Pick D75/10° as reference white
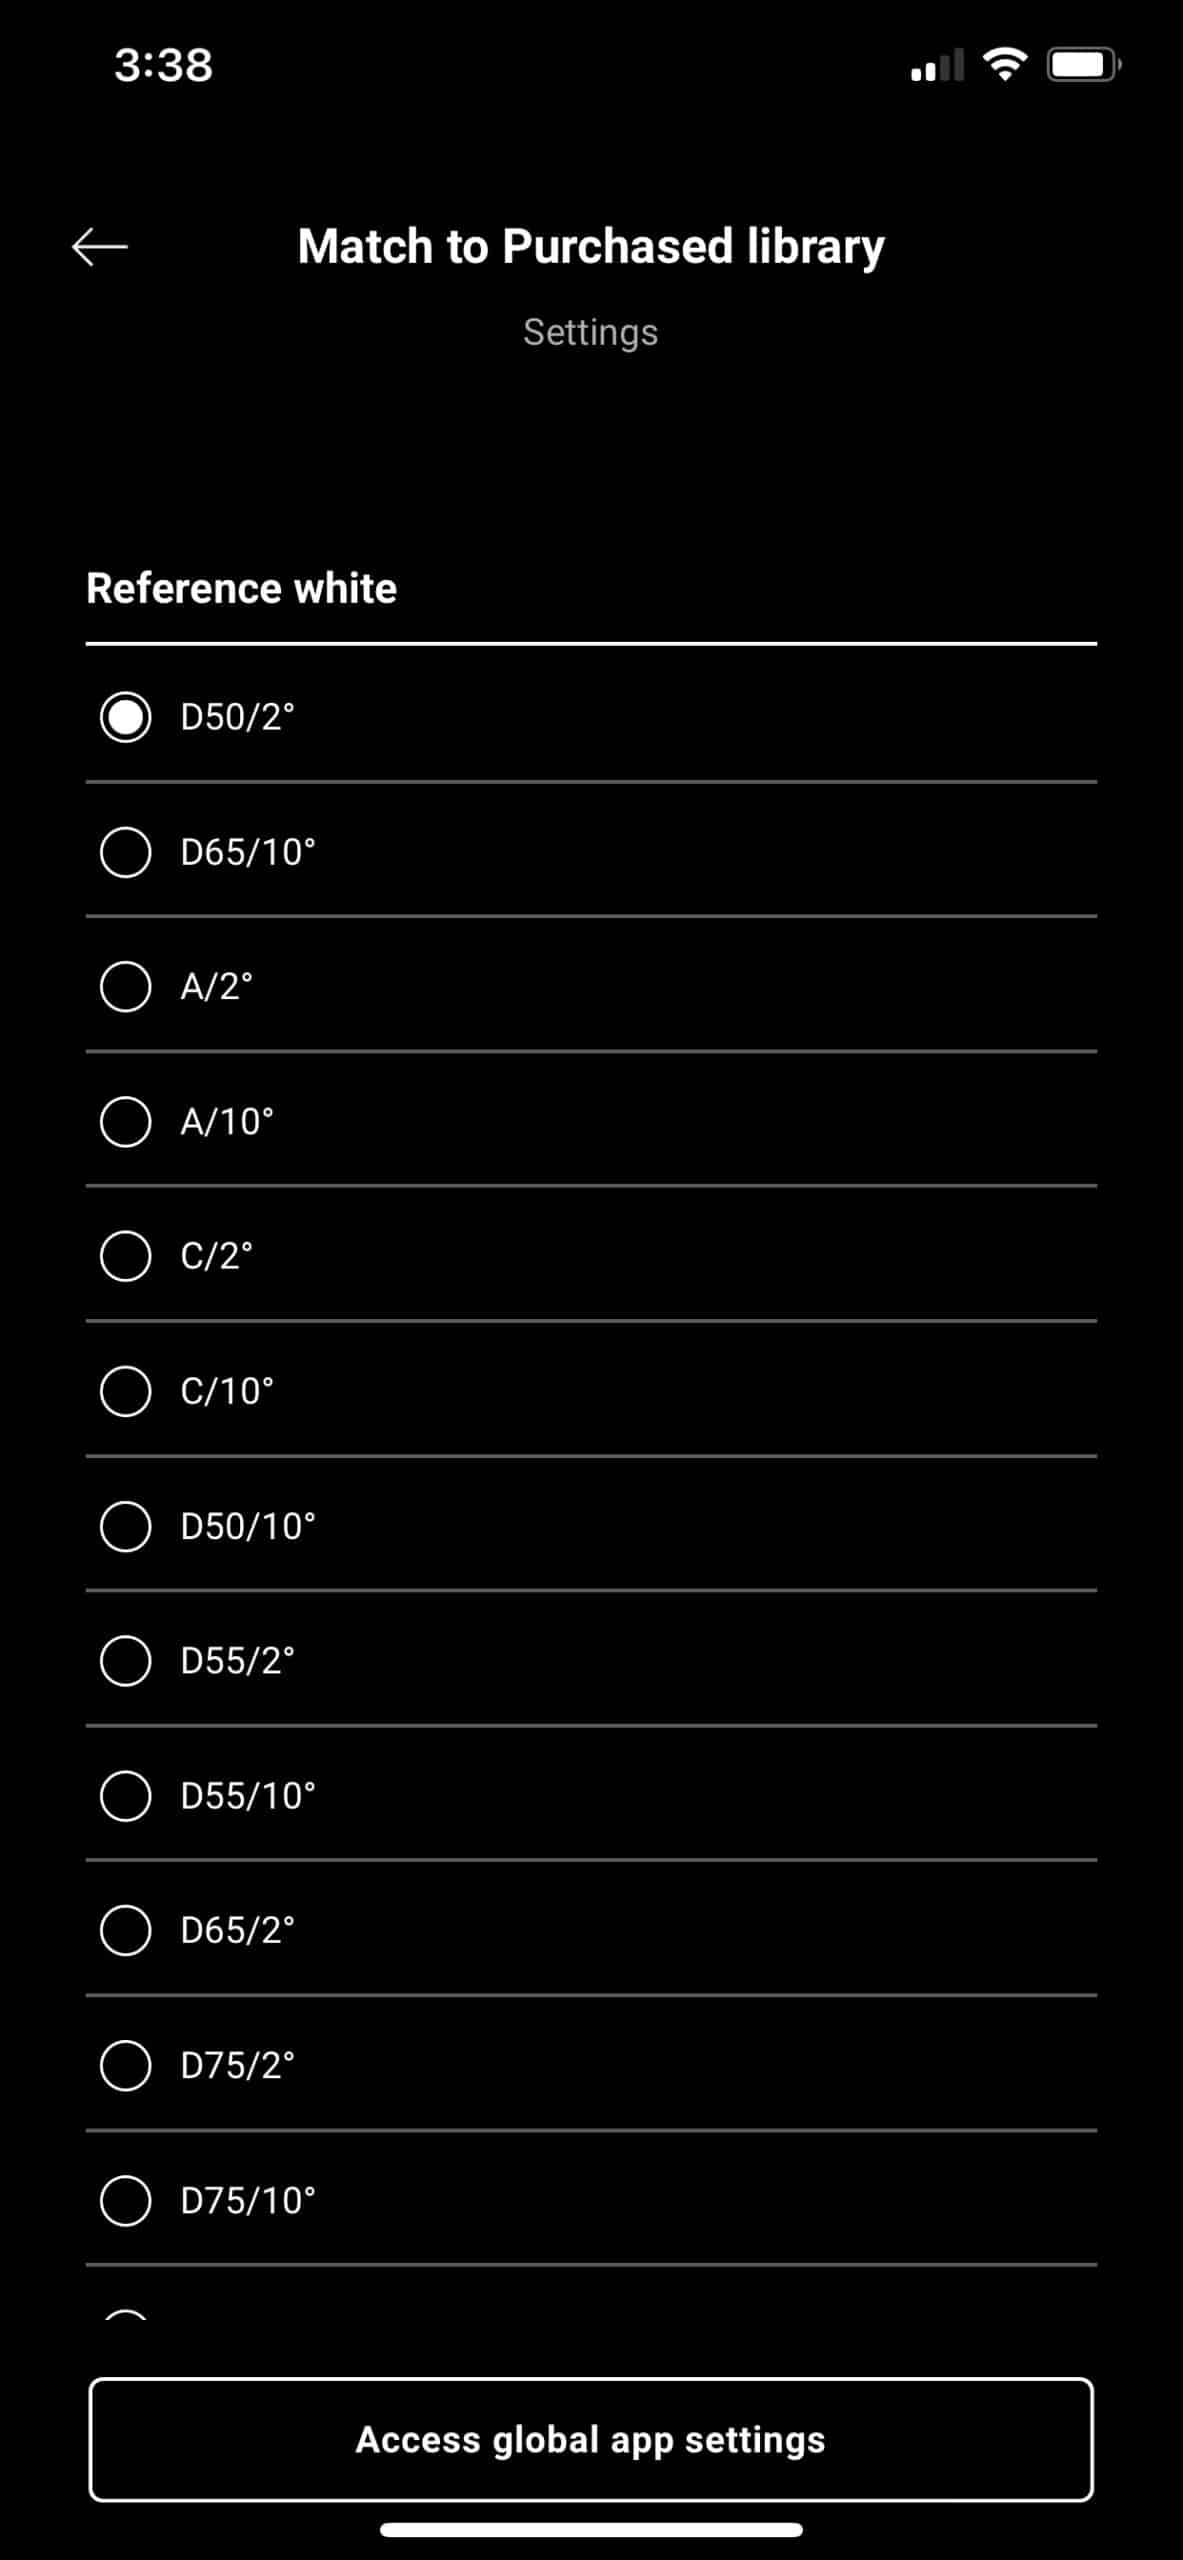Image resolution: width=1183 pixels, height=2560 pixels. pos(126,2200)
